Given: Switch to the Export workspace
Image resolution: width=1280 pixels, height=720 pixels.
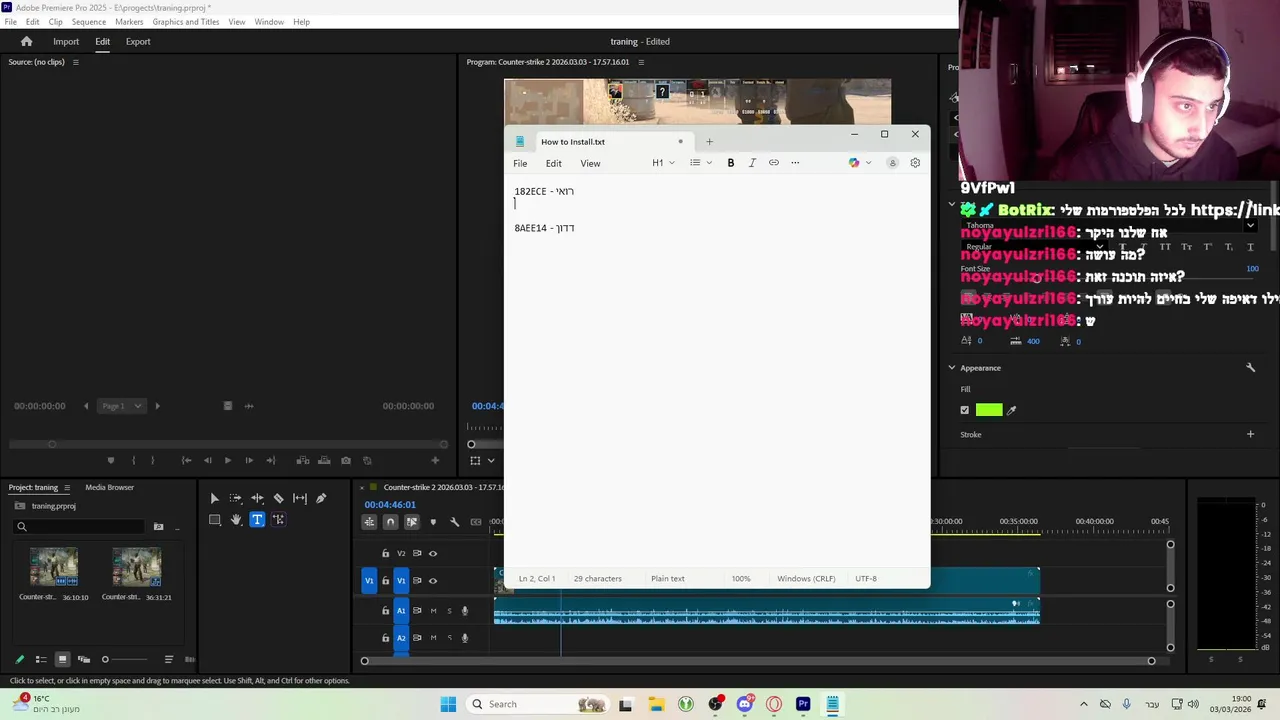Looking at the screenshot, I should [x=138, y=41].
